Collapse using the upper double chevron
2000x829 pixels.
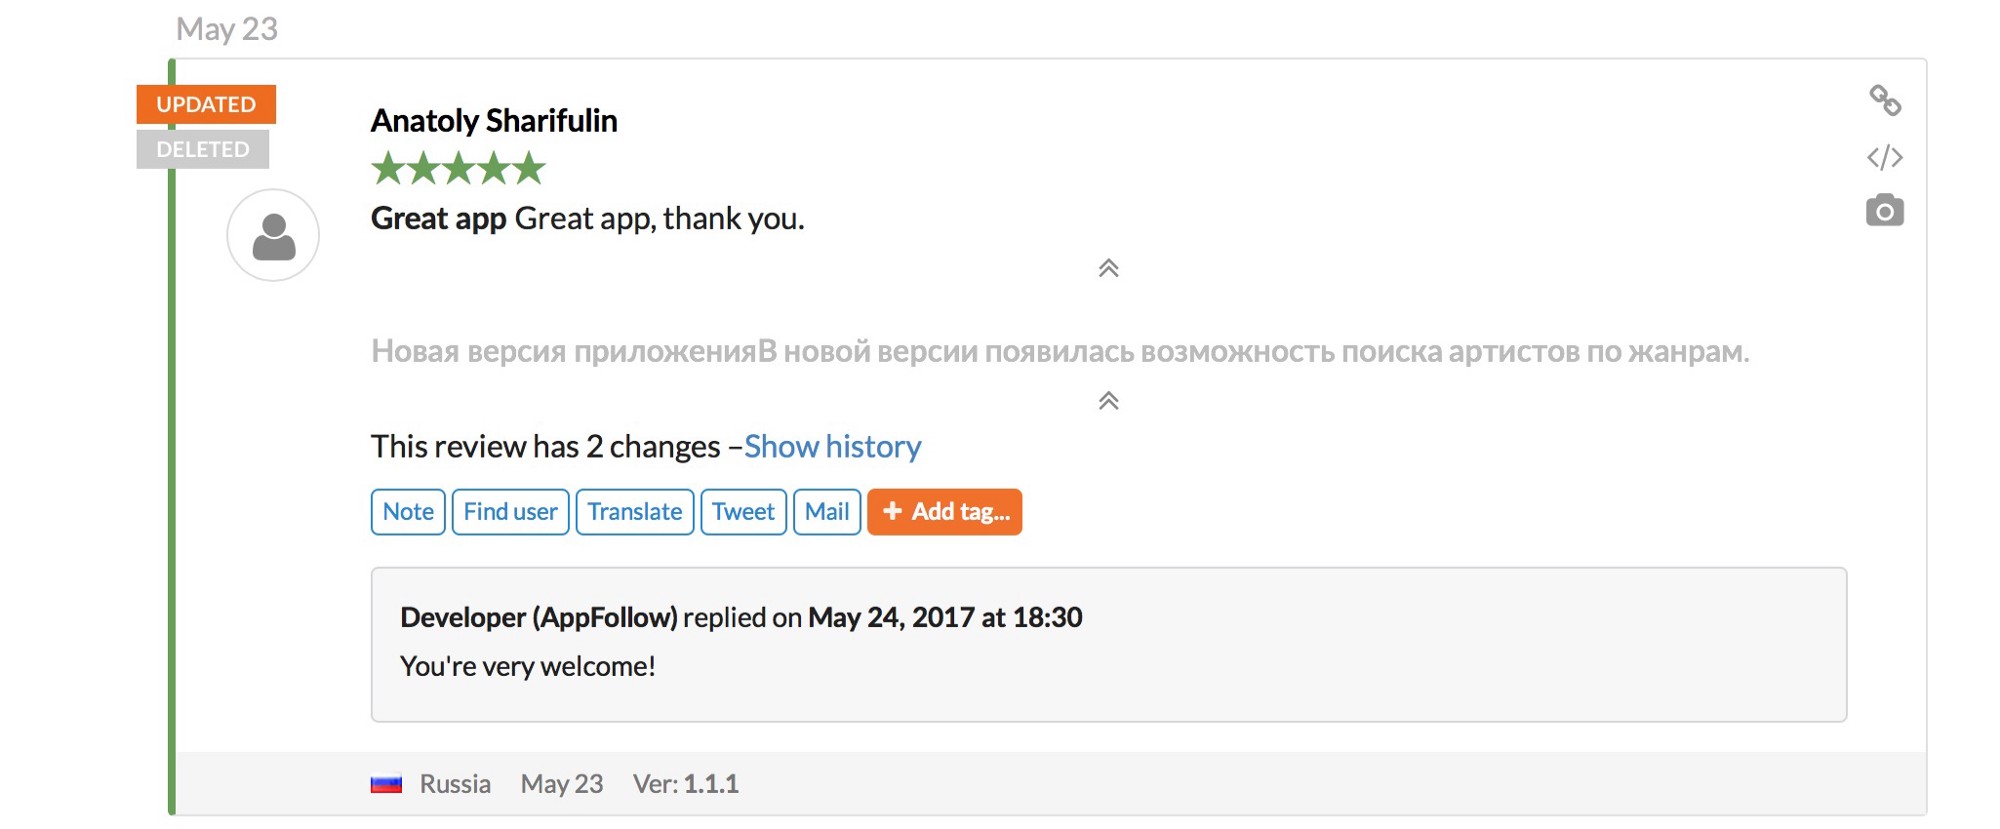pos(1108,268)
